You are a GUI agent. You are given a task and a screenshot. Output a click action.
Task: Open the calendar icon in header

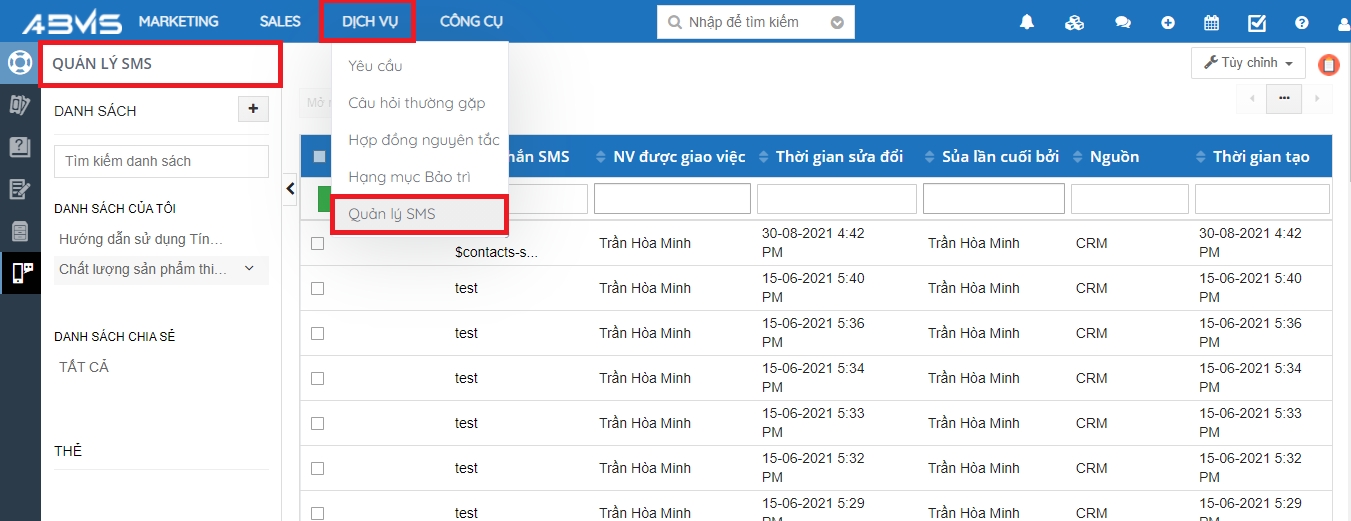[1211, 22]
